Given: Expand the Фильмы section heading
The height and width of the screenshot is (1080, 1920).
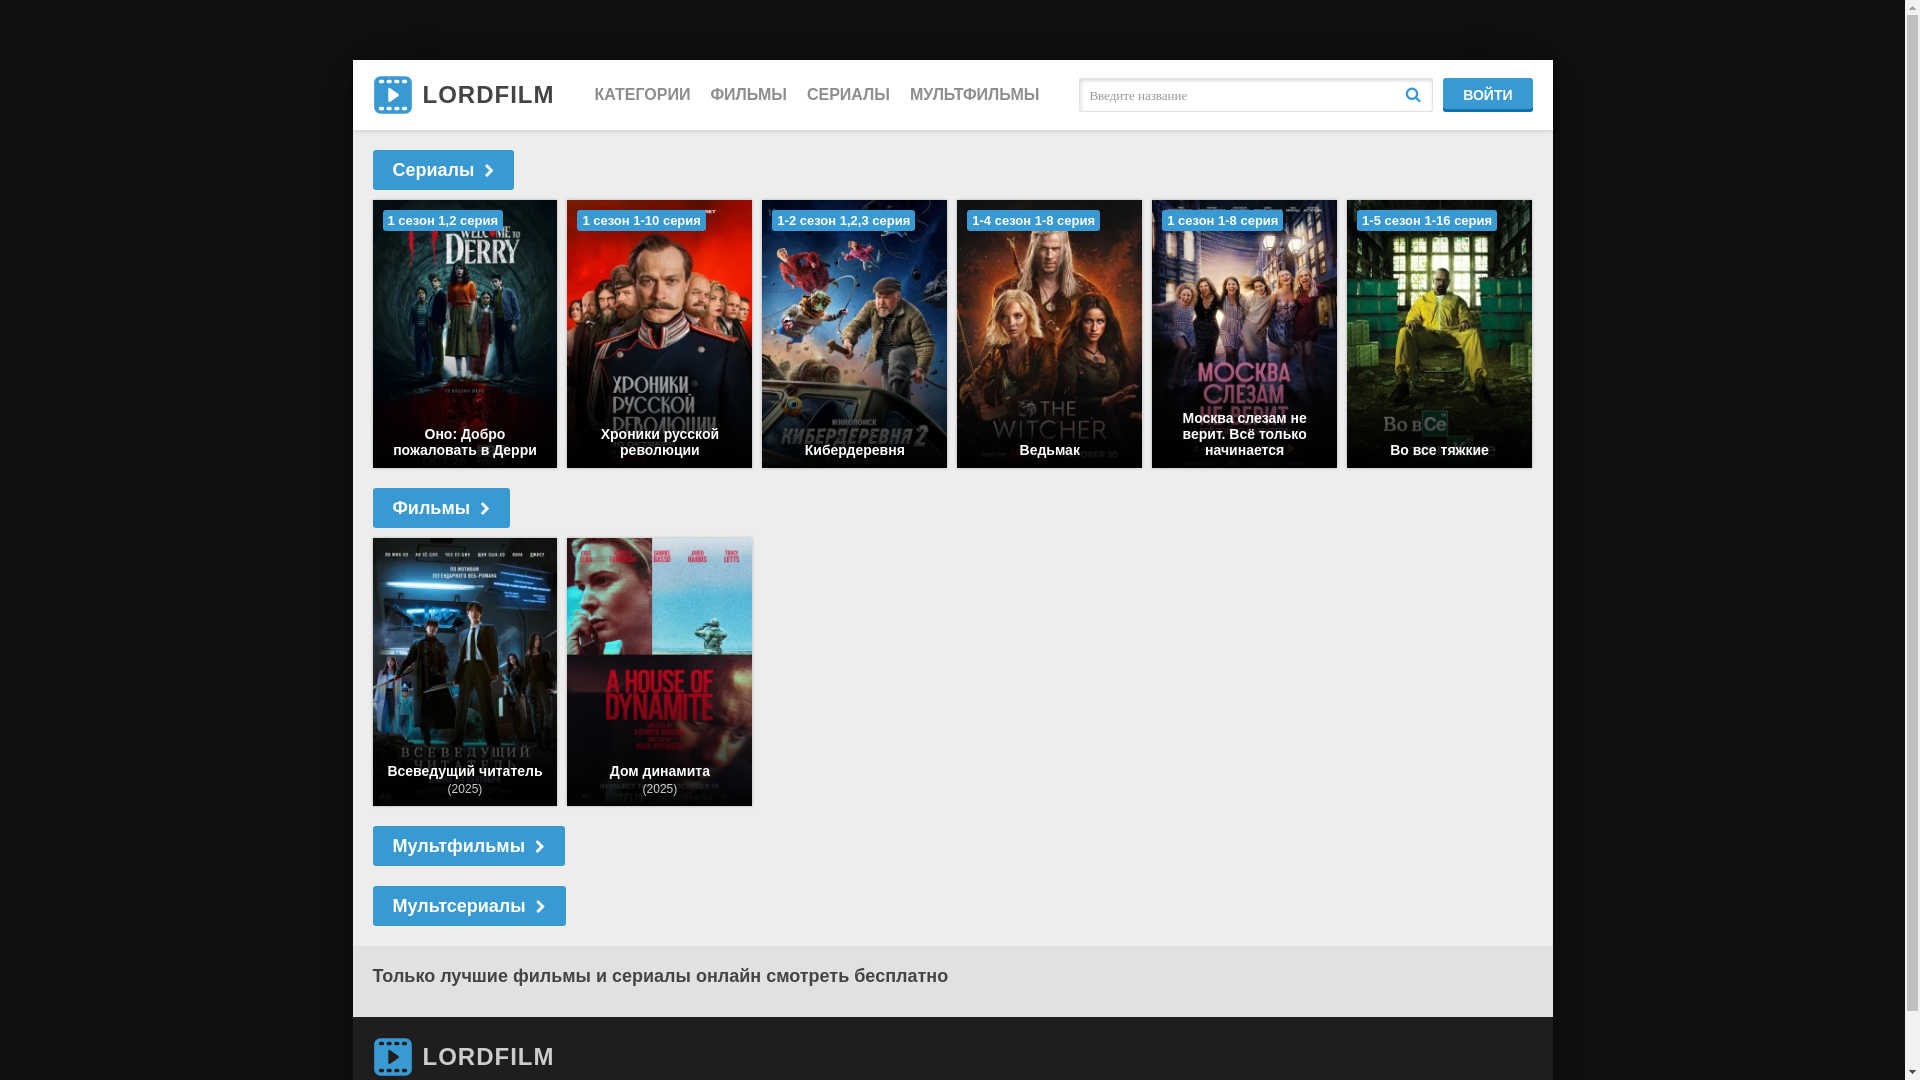Looking at the screenshot, I should [441, 508].
